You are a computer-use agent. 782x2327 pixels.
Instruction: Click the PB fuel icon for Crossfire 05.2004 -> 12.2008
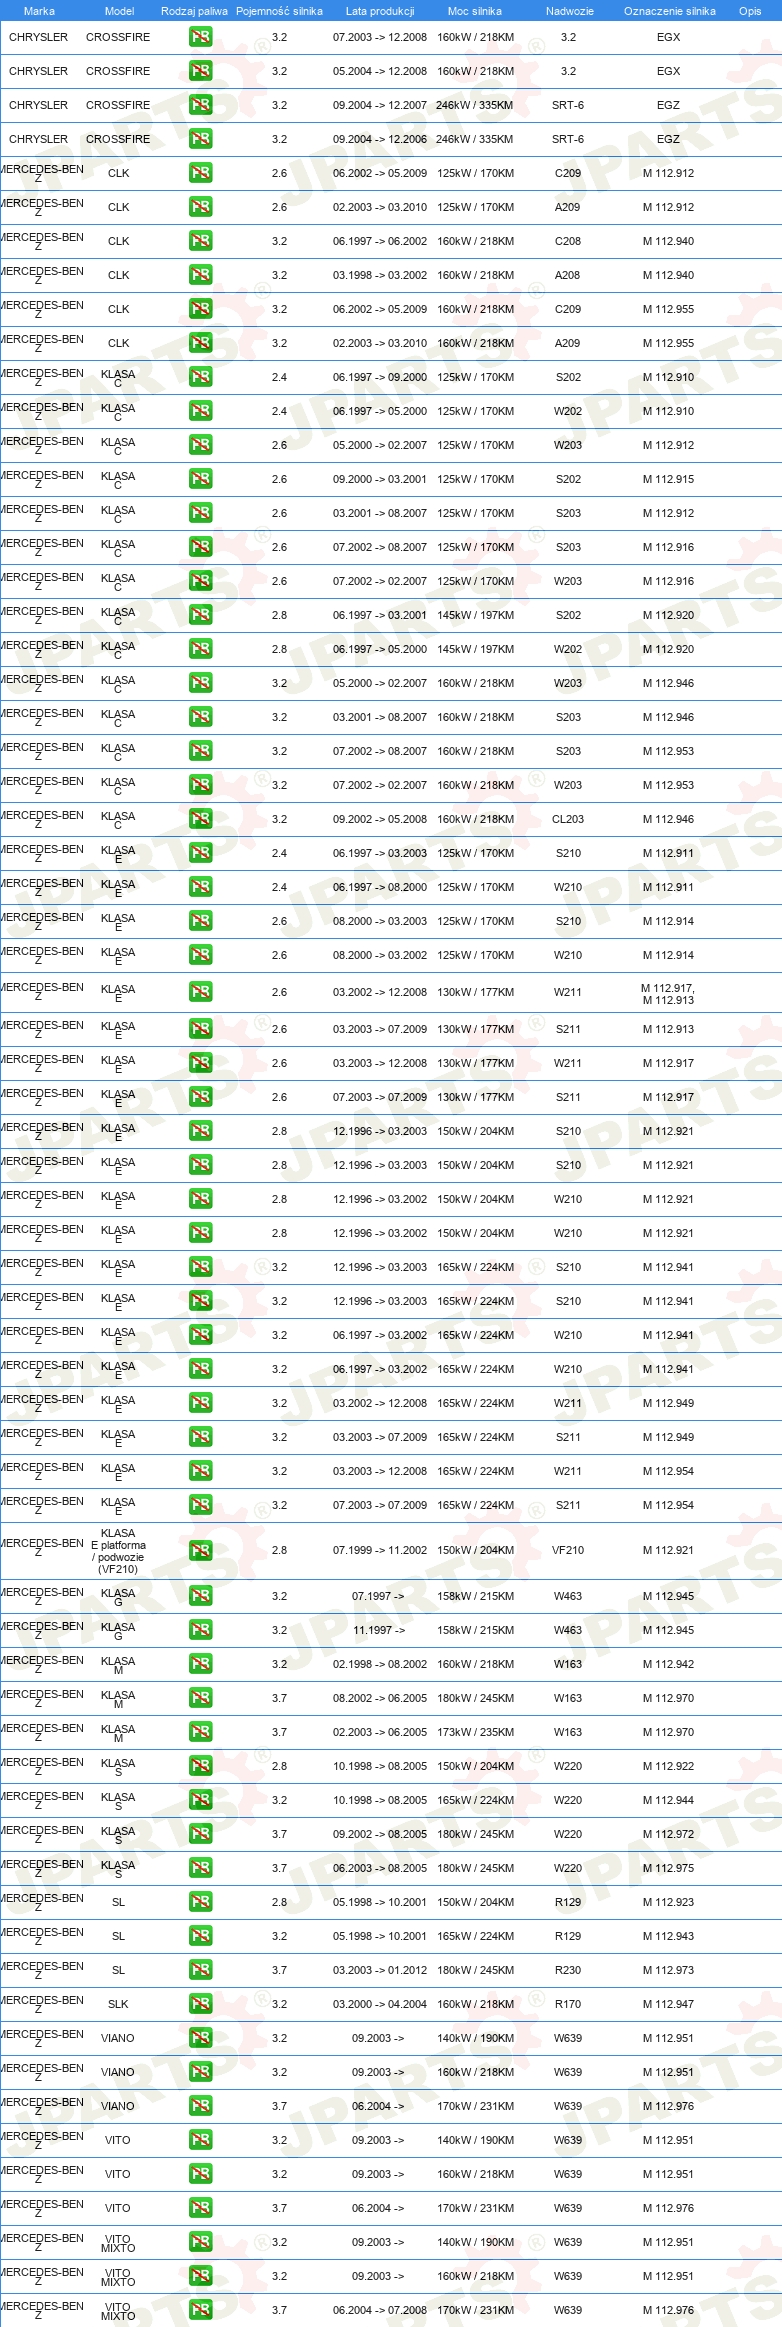pyautogui.click(x=200, y=71)
